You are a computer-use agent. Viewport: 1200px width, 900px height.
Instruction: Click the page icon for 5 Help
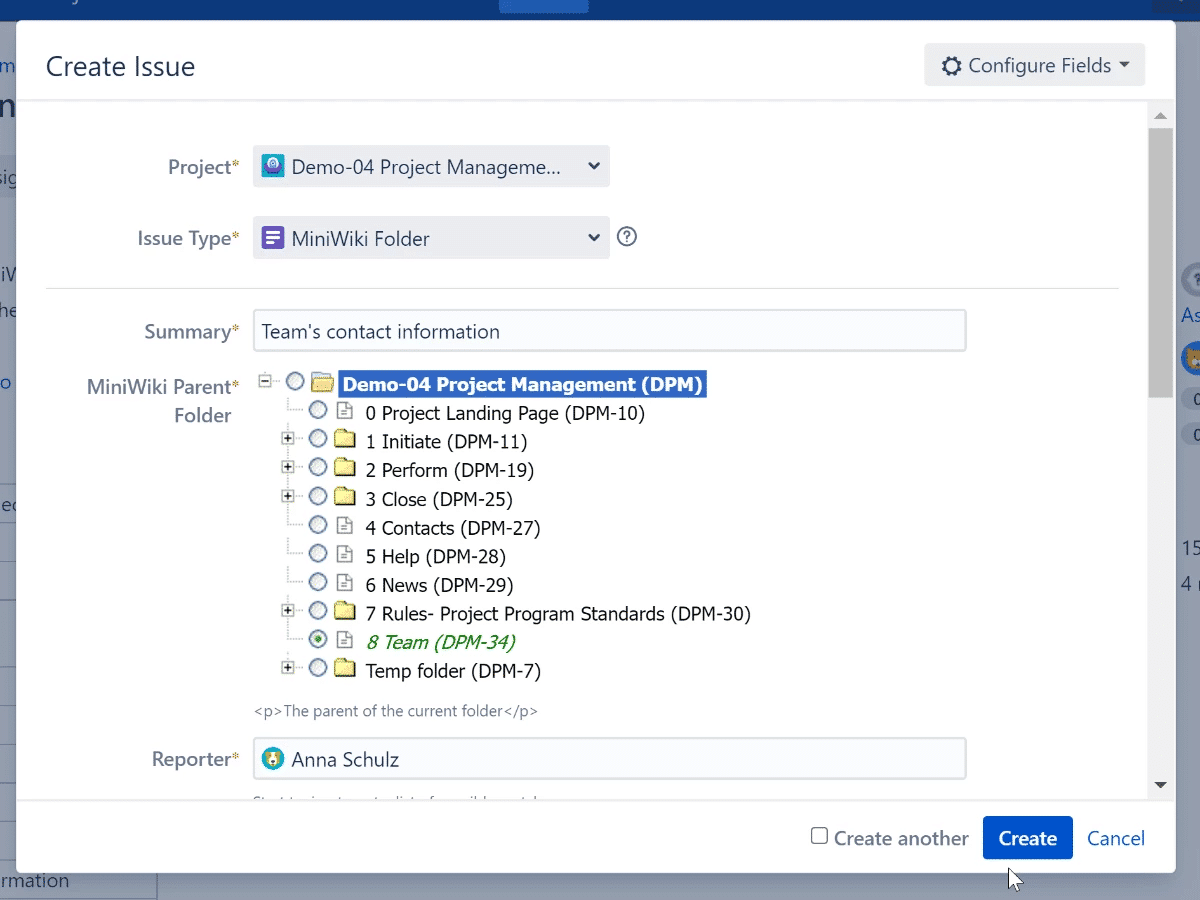click(x=344, y=554)
